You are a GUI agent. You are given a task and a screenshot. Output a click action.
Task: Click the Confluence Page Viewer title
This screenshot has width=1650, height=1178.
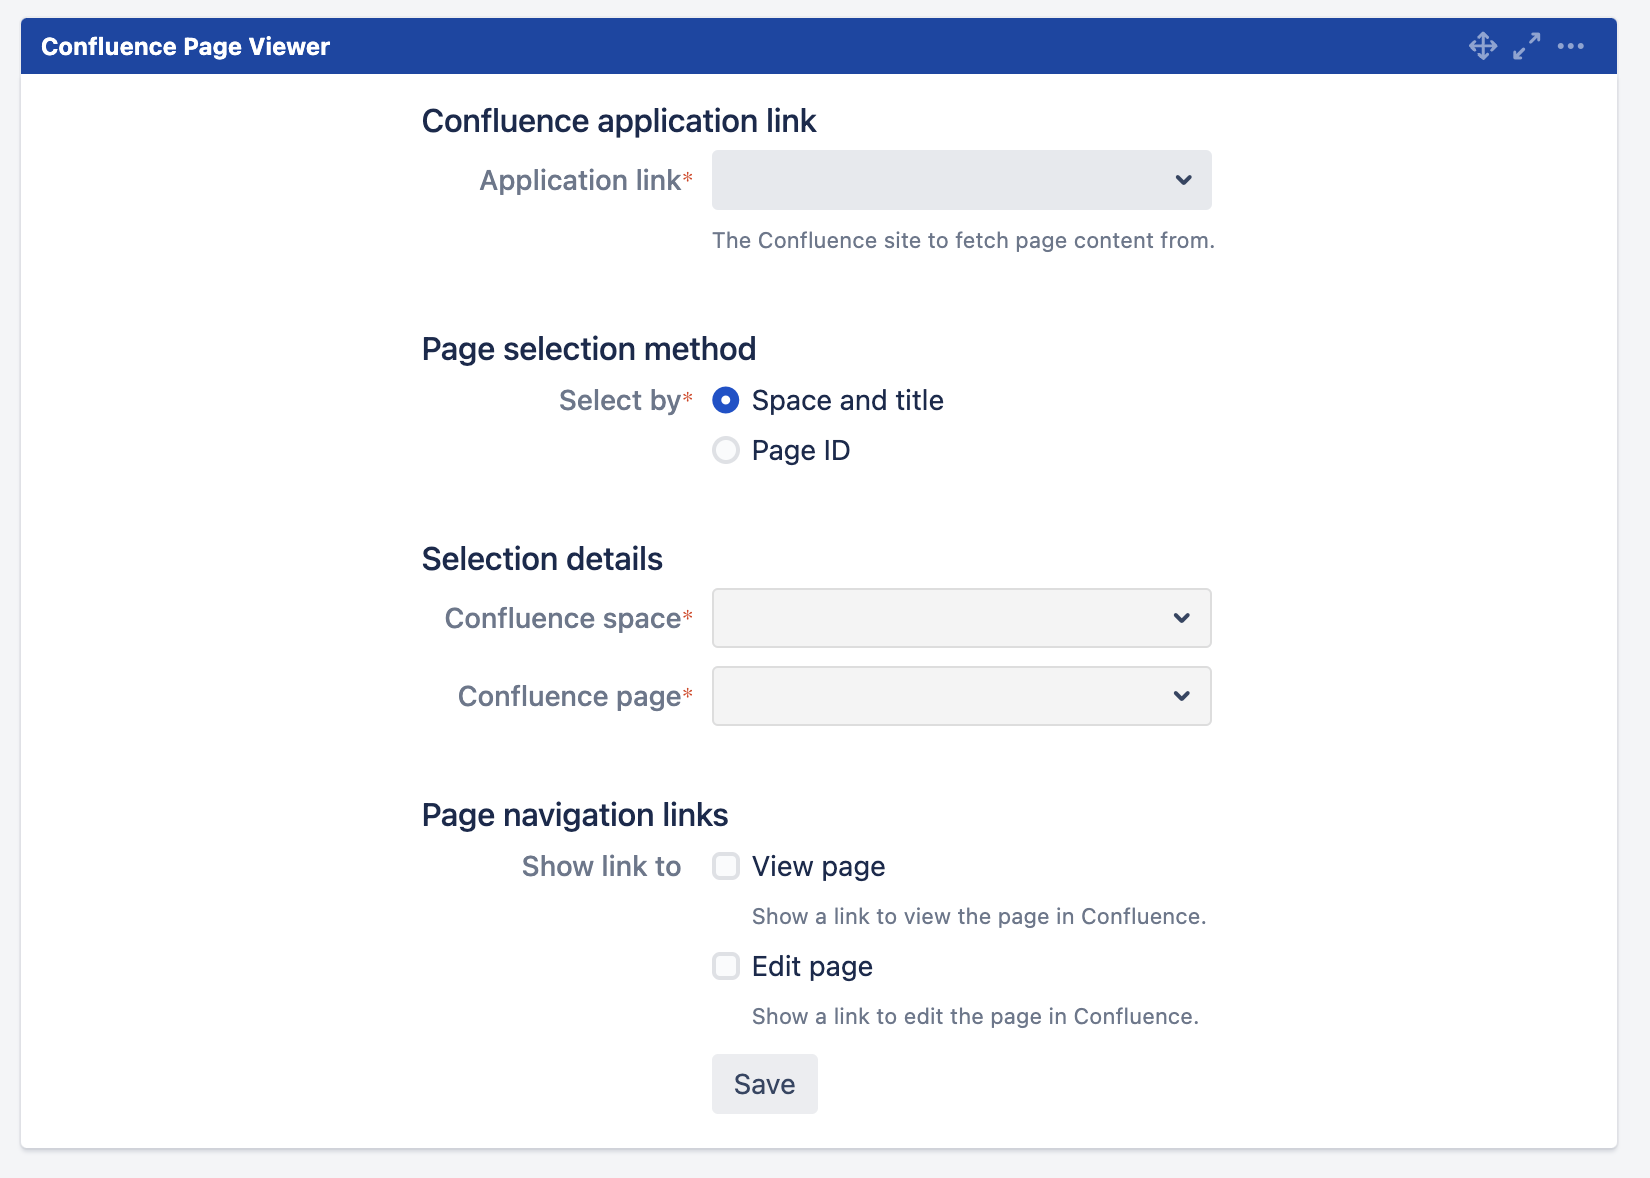point(186,47)
